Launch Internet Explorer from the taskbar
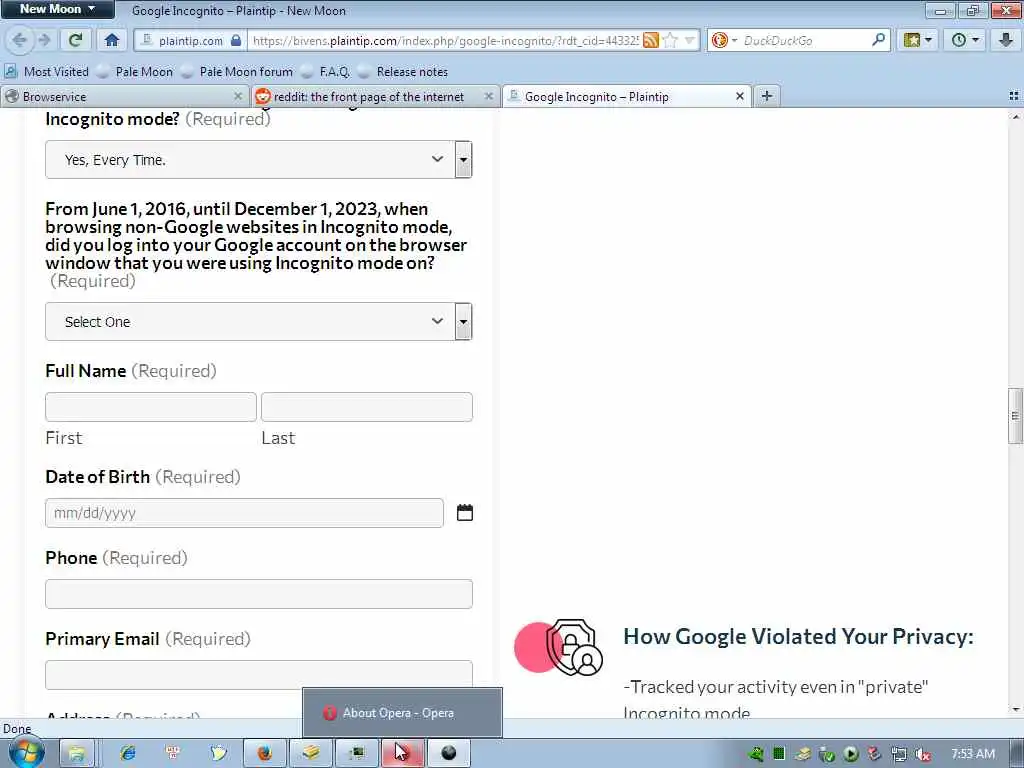 point(128,753)
